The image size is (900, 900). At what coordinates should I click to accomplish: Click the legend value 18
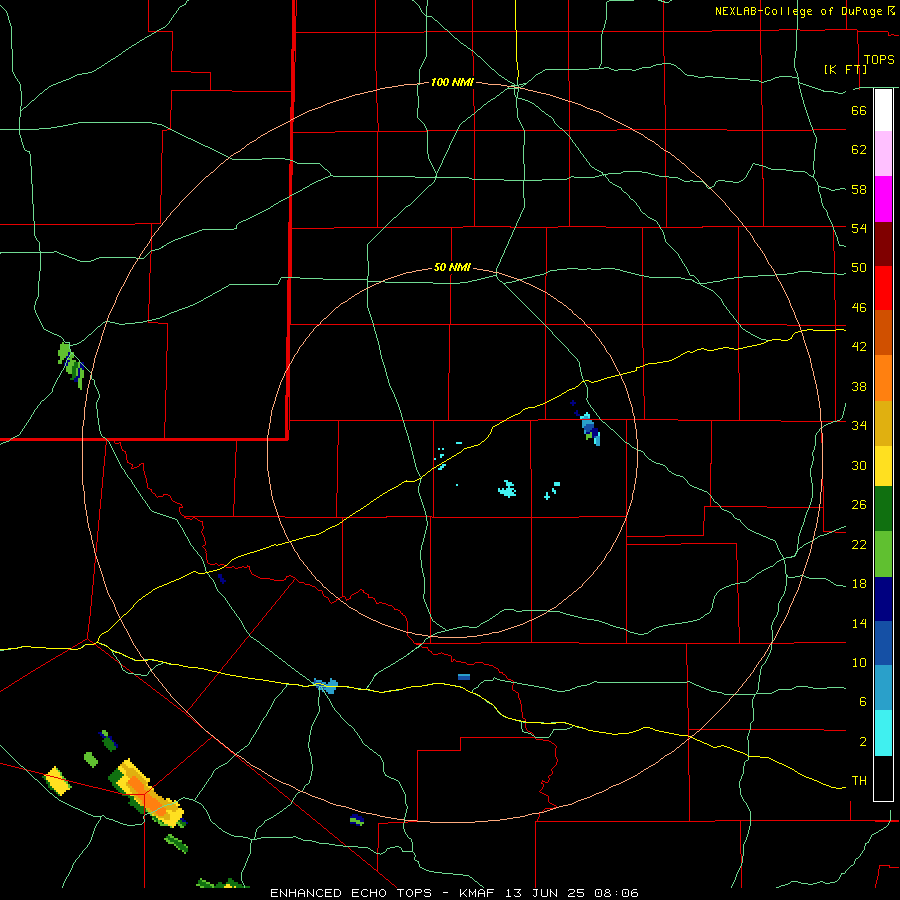click(x=859, y=584)
